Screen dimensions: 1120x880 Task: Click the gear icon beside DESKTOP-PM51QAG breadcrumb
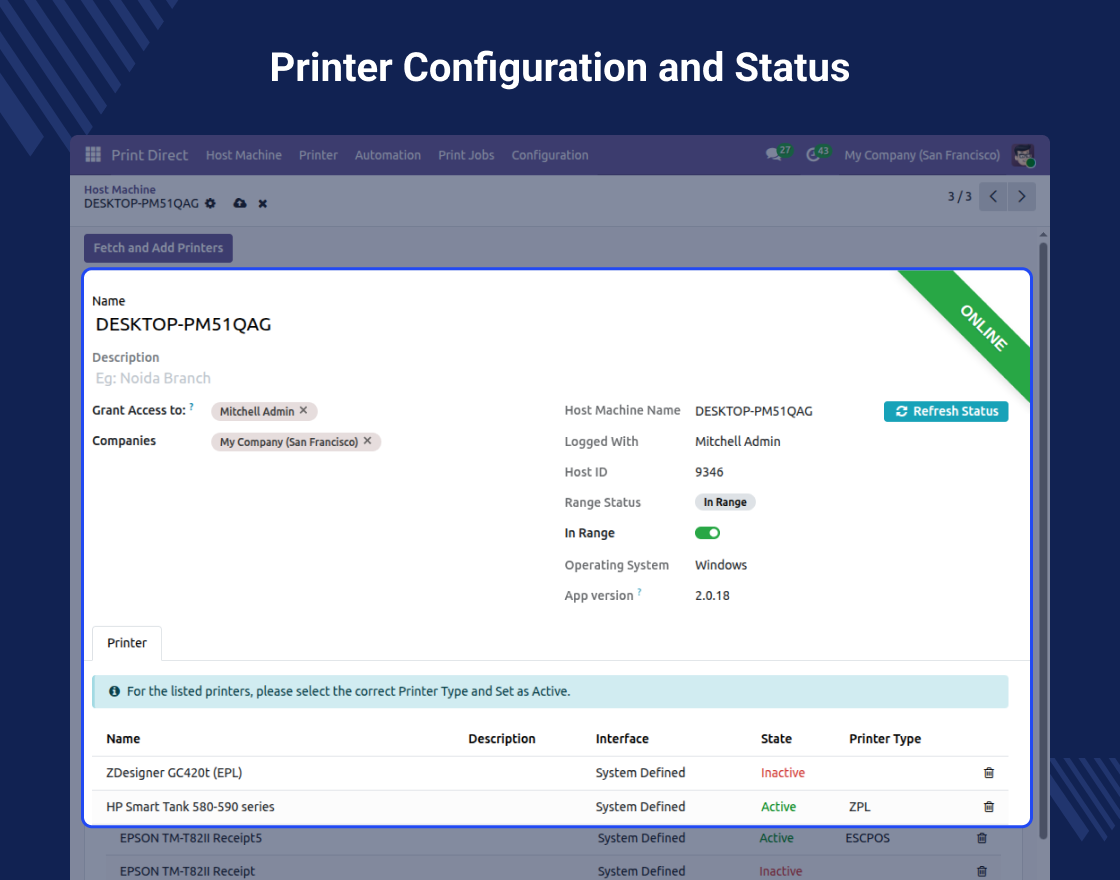tap(210, 203)
